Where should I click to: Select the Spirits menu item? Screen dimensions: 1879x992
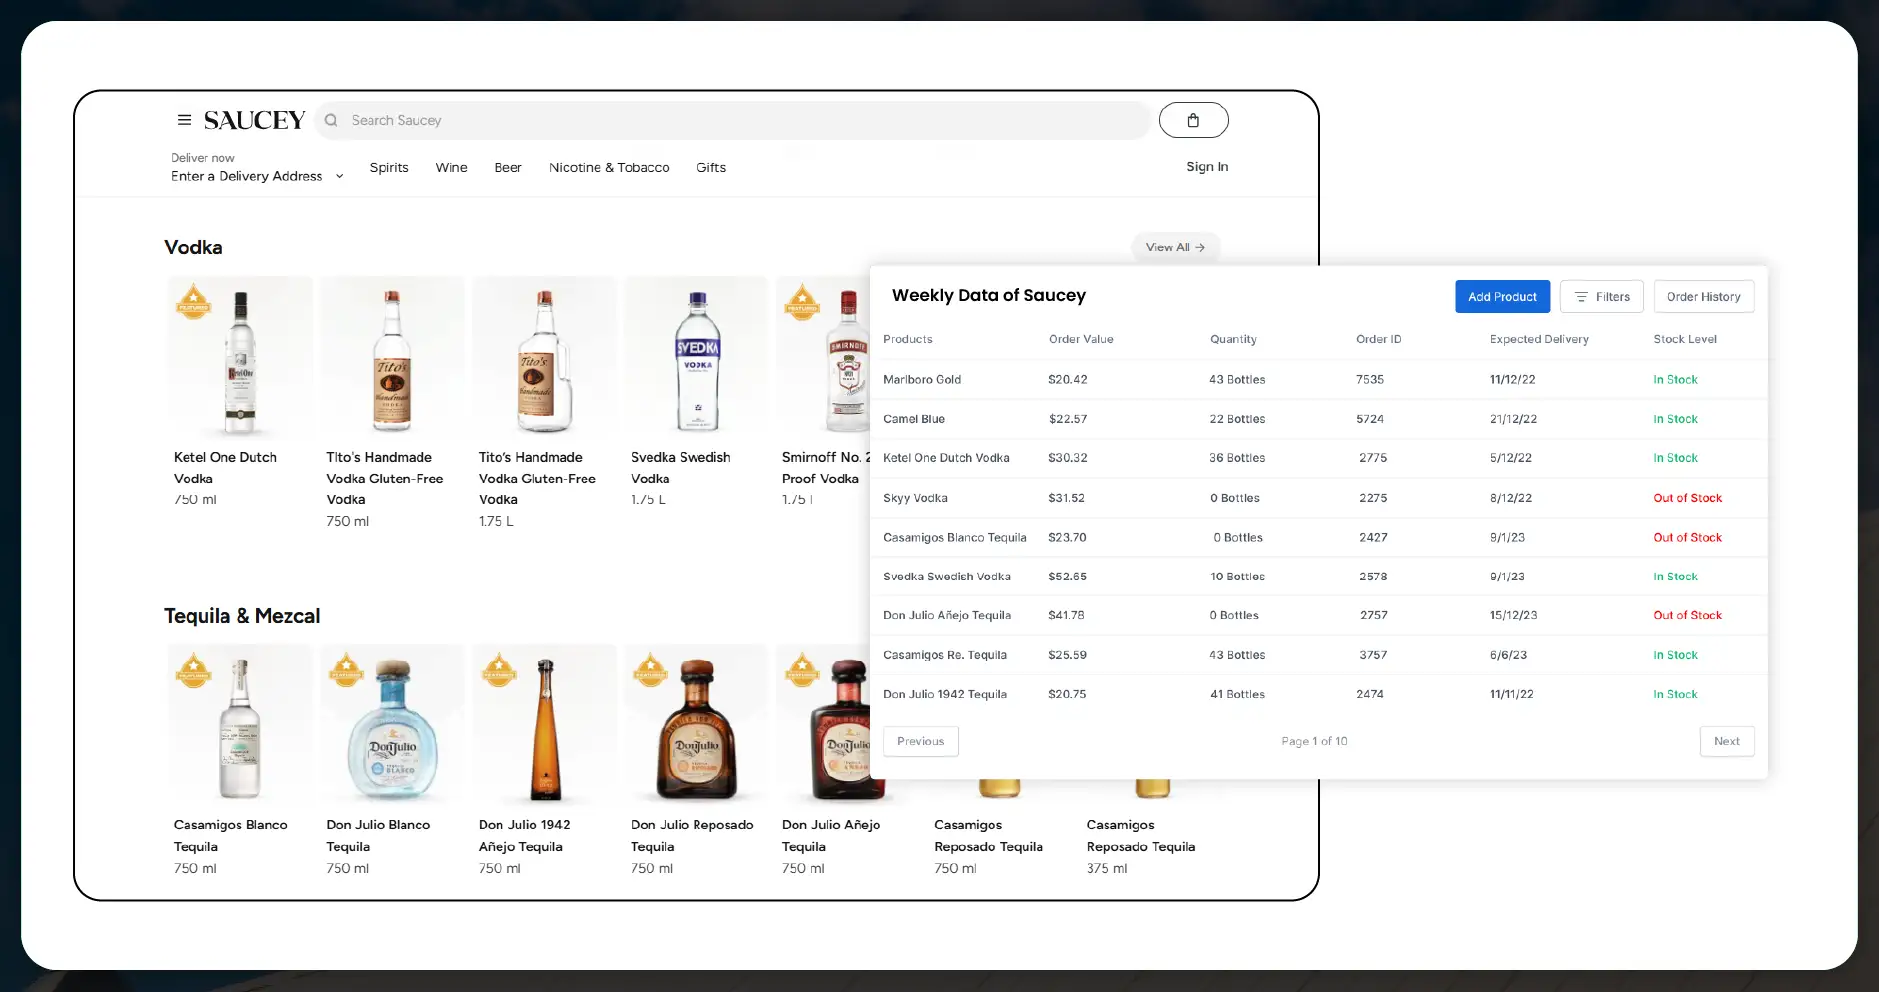click(389, 168)
